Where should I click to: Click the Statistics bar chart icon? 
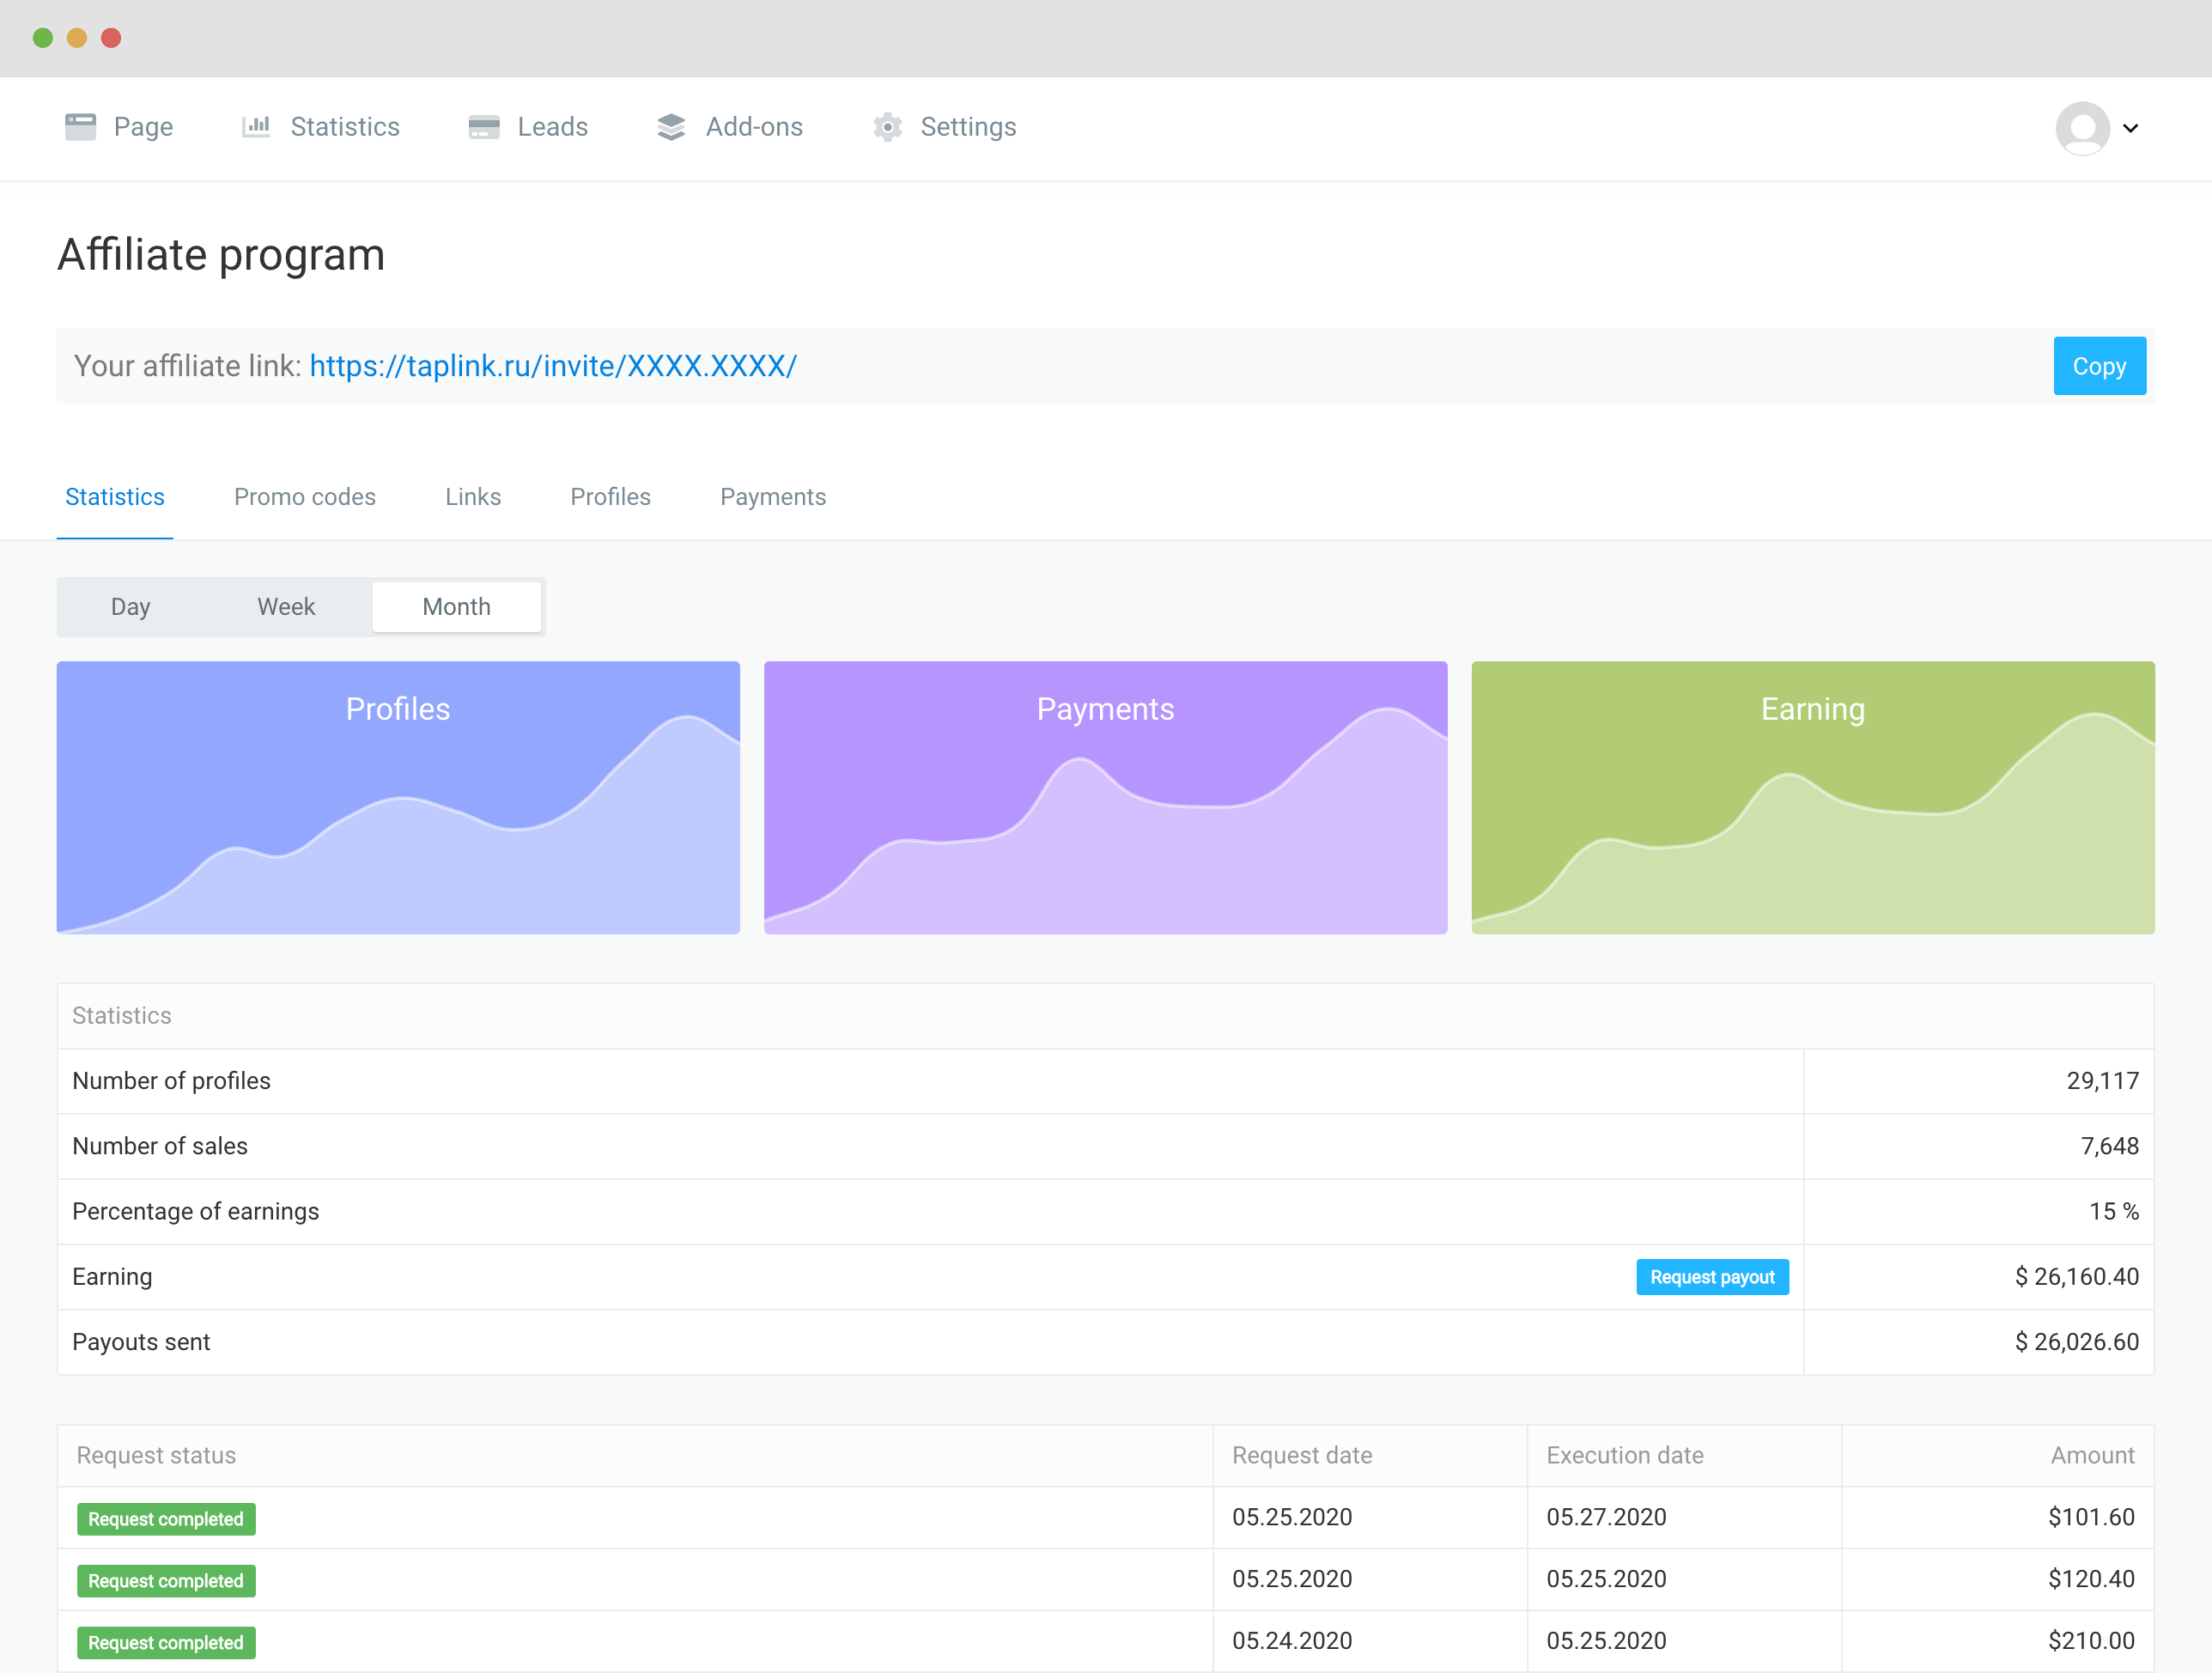click(256, 127)
